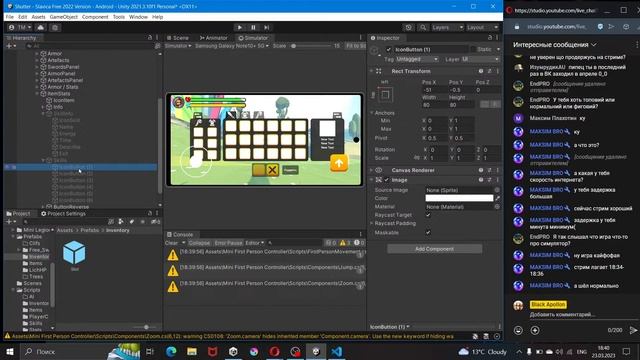This screenshot has height=360, width=640.
Task: Select the Jump.cs warning in the Console
Action: [266, 271]
